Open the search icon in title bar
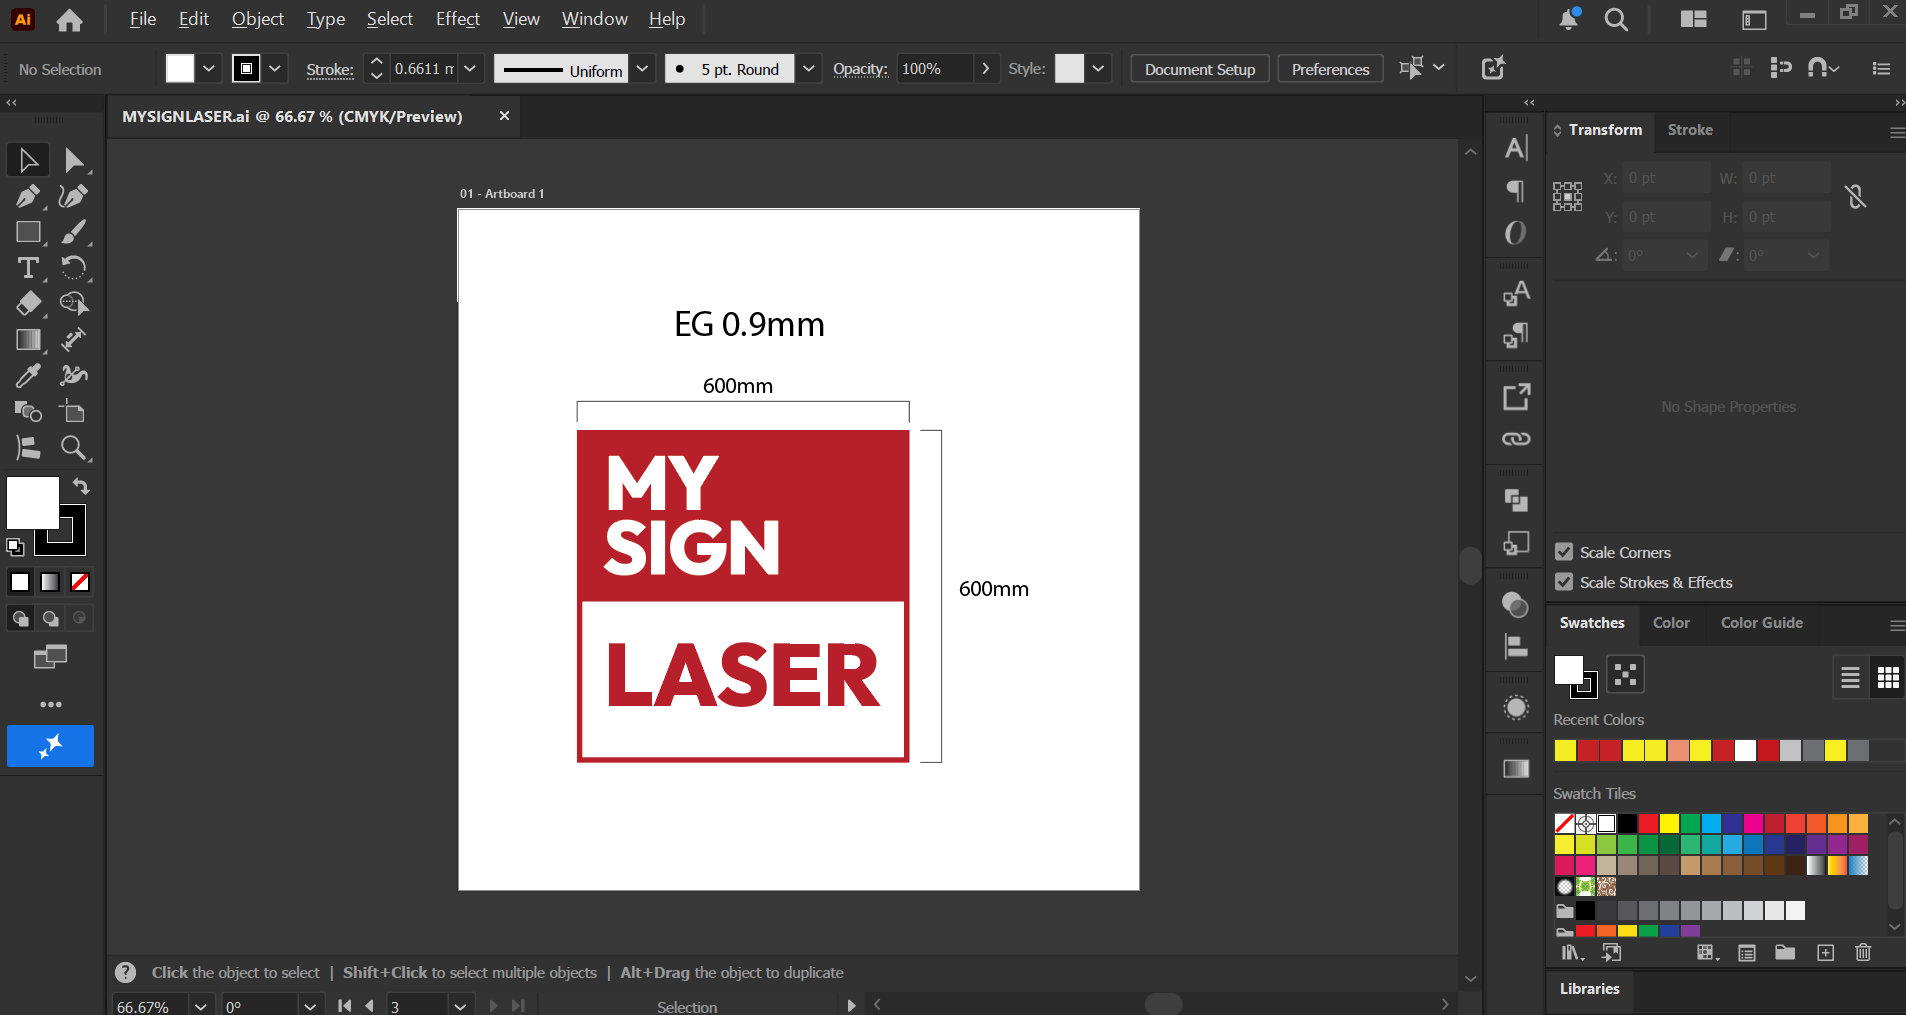 pyautogui.click(x=1616, y=19)
